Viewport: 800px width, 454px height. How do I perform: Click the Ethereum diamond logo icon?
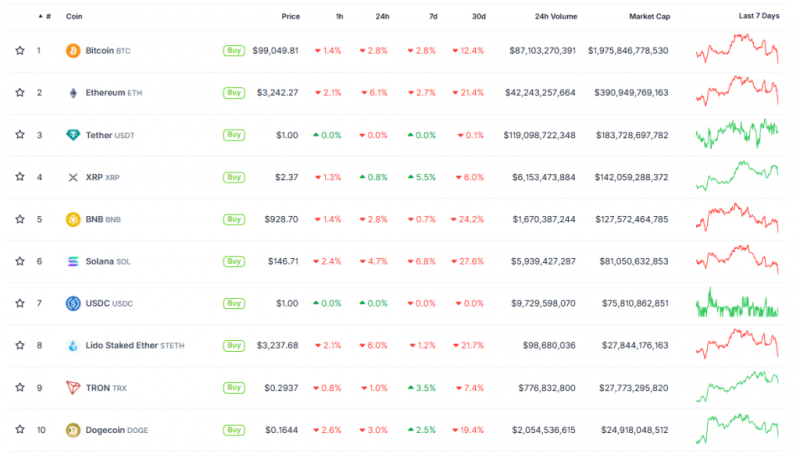(x=73, y=93)
